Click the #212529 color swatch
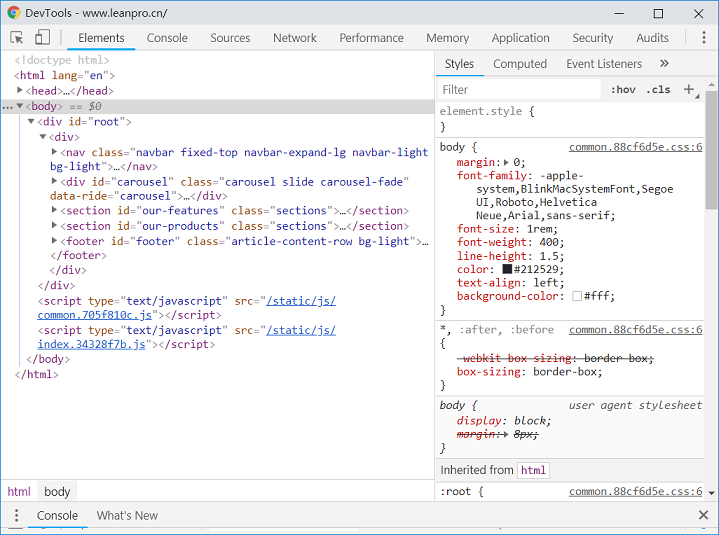The image size is (719, 535). (507, 269)
